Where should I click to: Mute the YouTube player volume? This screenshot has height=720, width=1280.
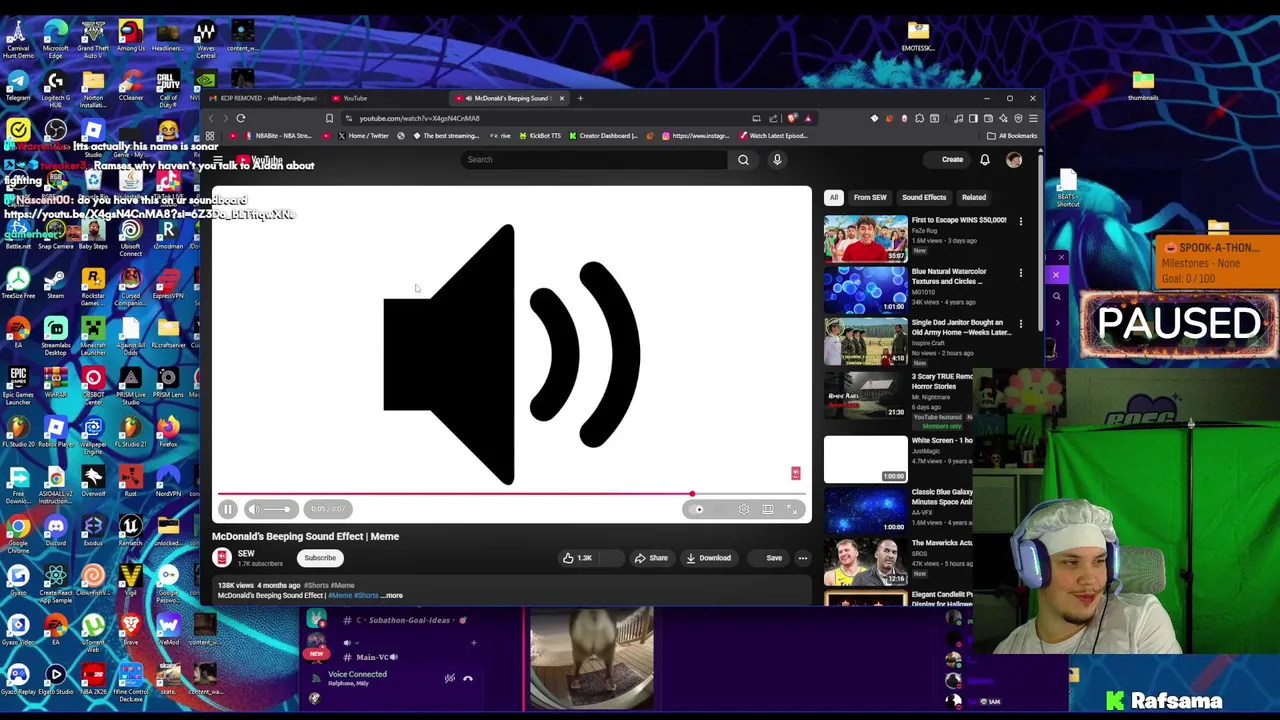pyautogui.click(x=253, y=509)
